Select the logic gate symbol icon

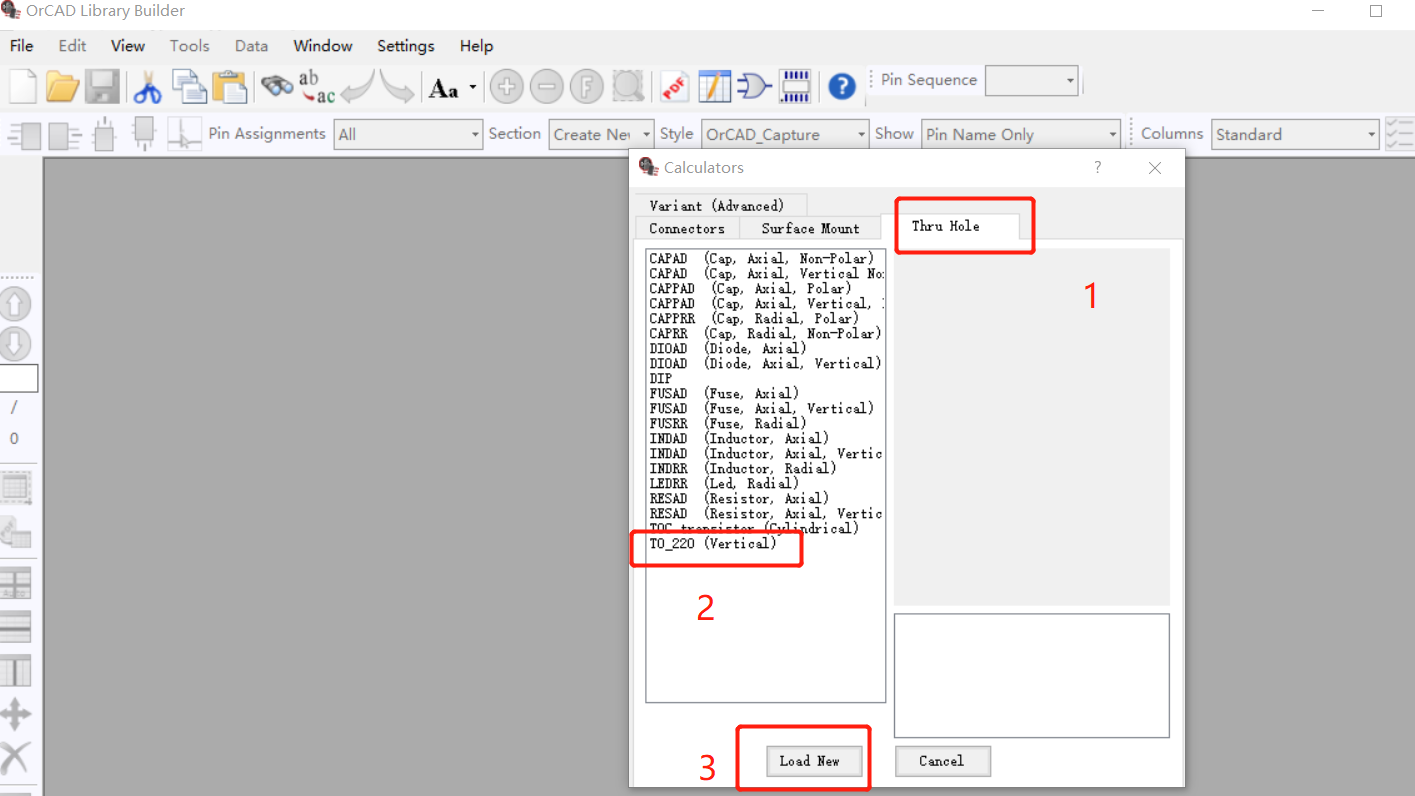click(x=754, y=86)
